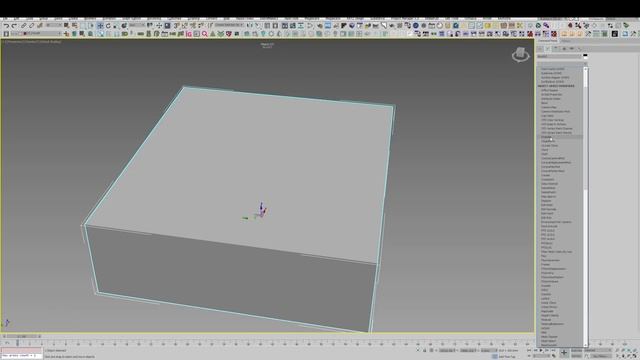Toggle the Snaps Toggle button
This screenshot has height=360, width=640.
point(176,26)
